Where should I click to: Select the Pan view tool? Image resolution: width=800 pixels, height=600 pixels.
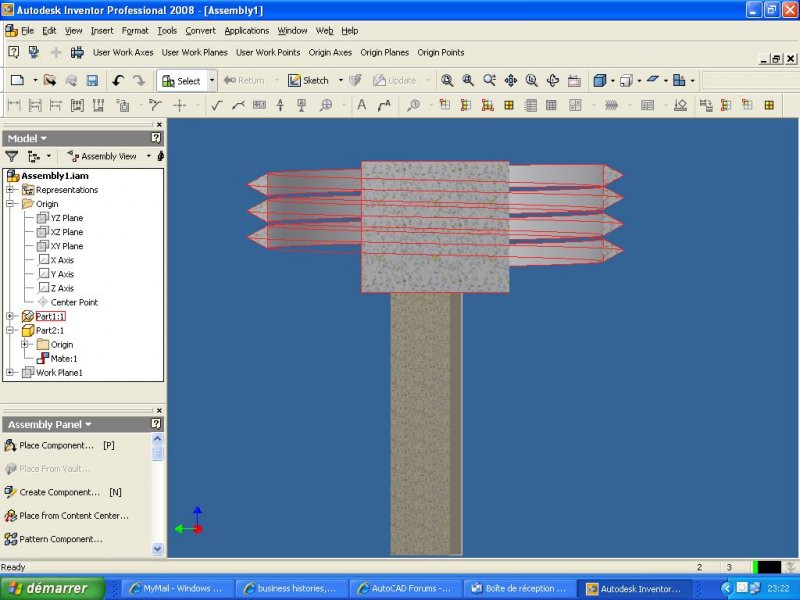click(x=511, y=80)
